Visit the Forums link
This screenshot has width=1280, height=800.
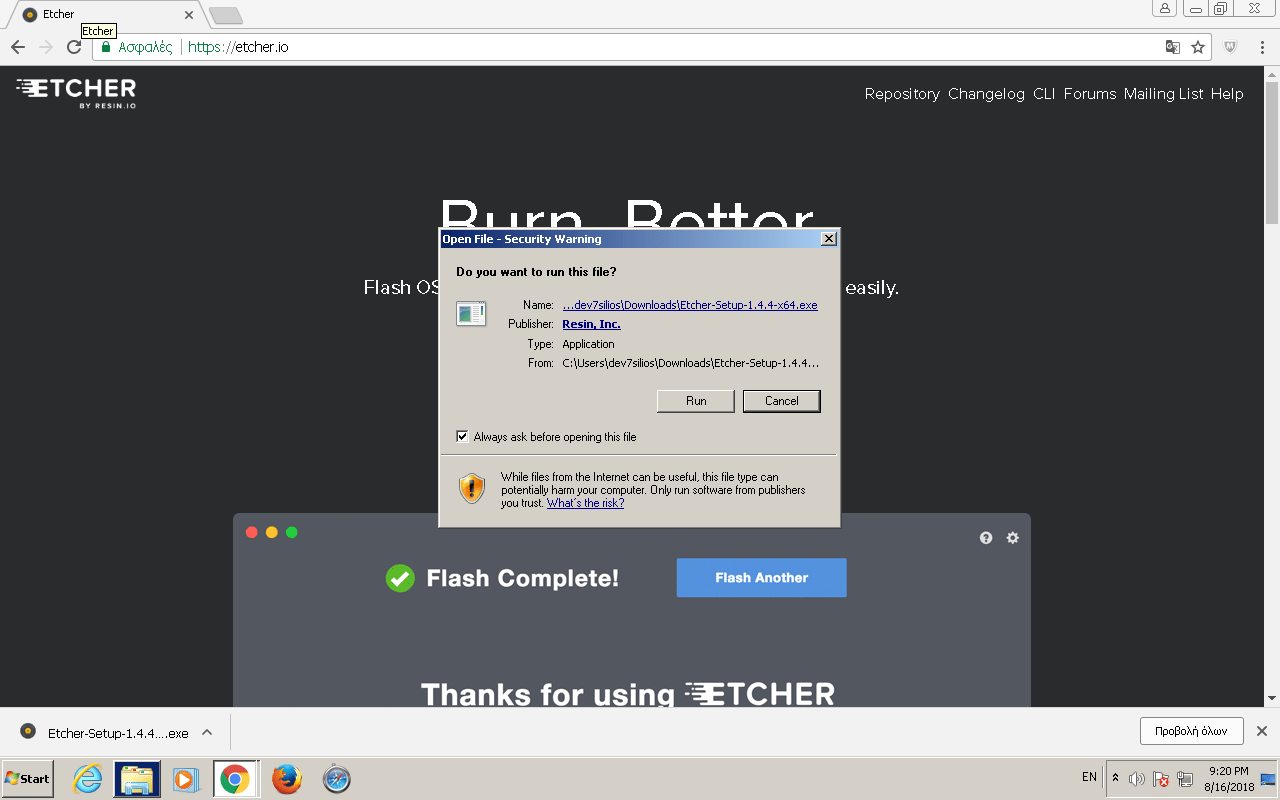click(1090, 94)
